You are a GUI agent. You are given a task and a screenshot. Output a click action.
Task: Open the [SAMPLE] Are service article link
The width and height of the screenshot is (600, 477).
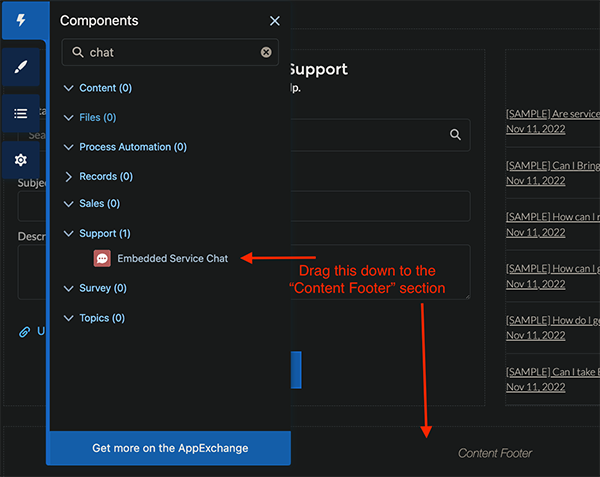553,114
